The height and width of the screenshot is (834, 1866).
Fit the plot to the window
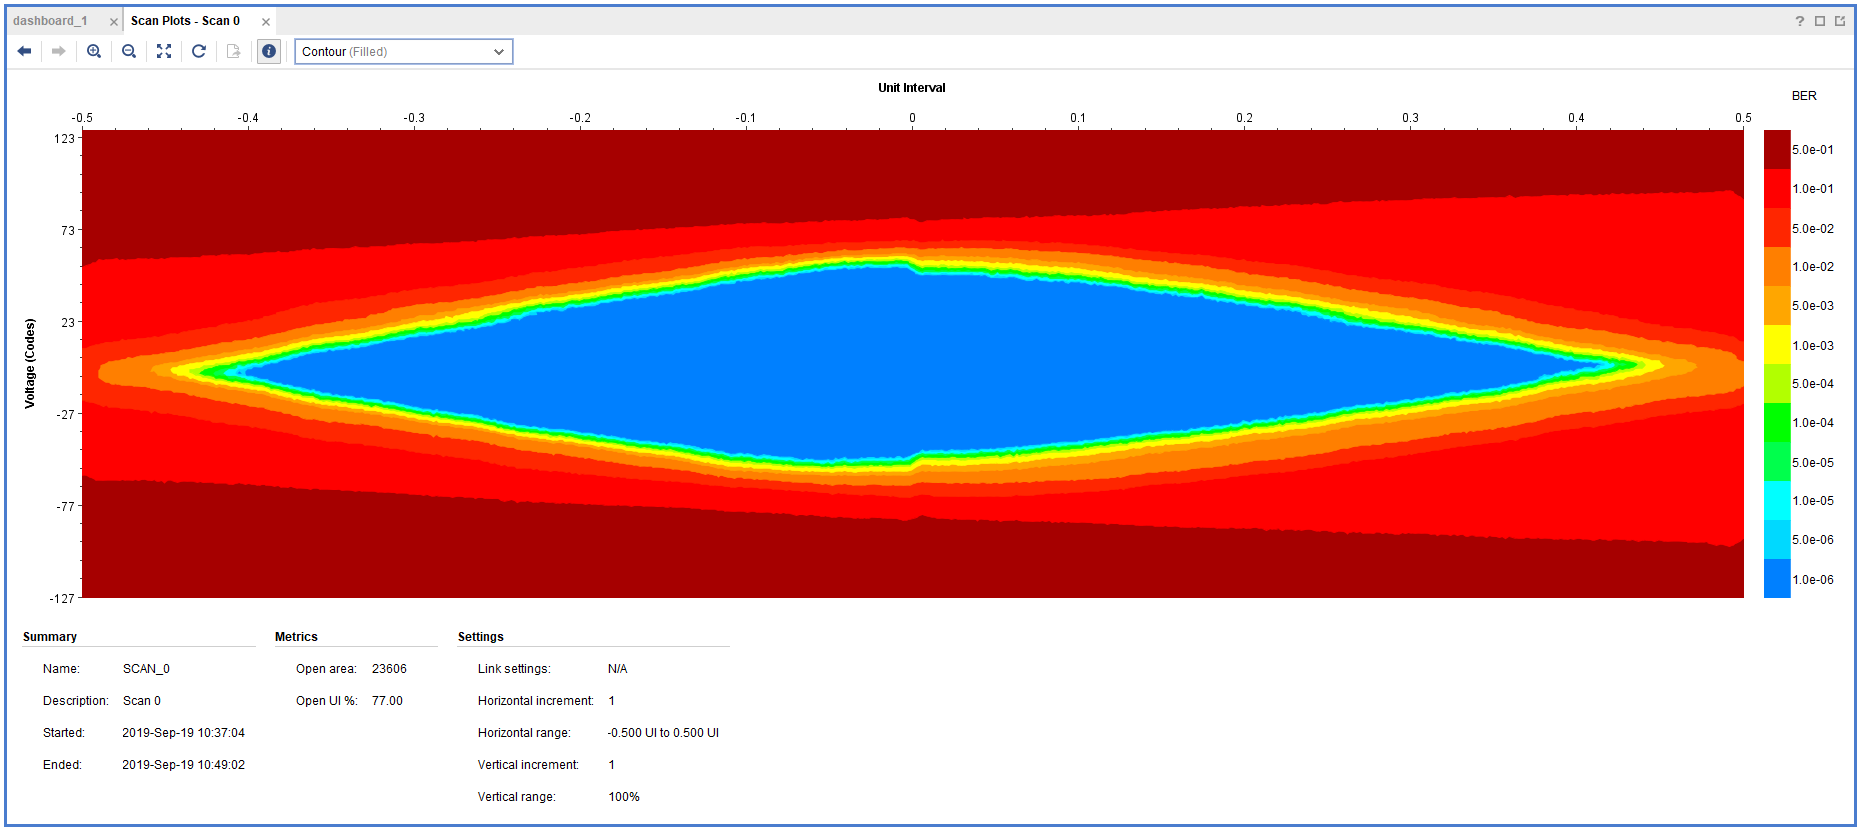click(x=164, y=51)
